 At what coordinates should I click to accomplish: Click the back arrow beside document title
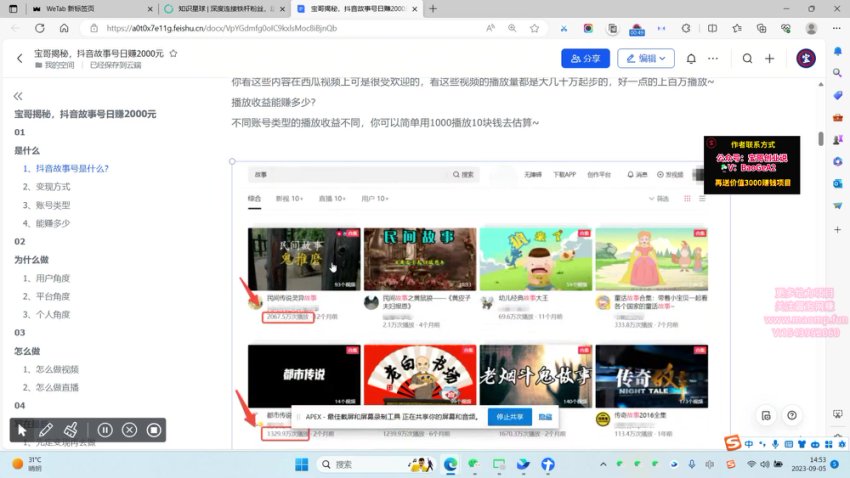tap(19, 59)
